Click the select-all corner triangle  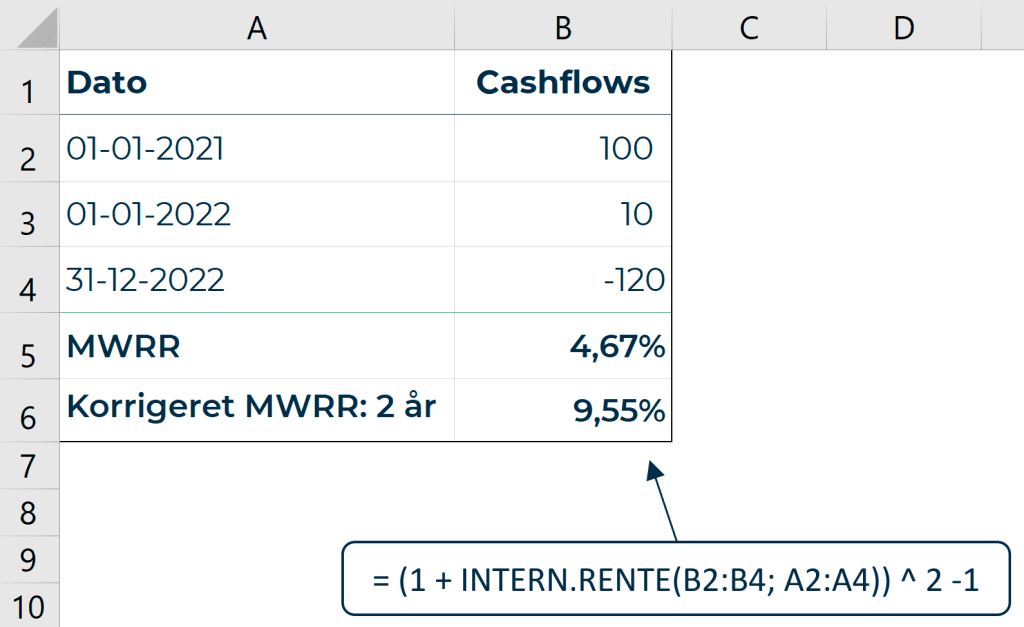pyautogui.click(x=37, y=28)
